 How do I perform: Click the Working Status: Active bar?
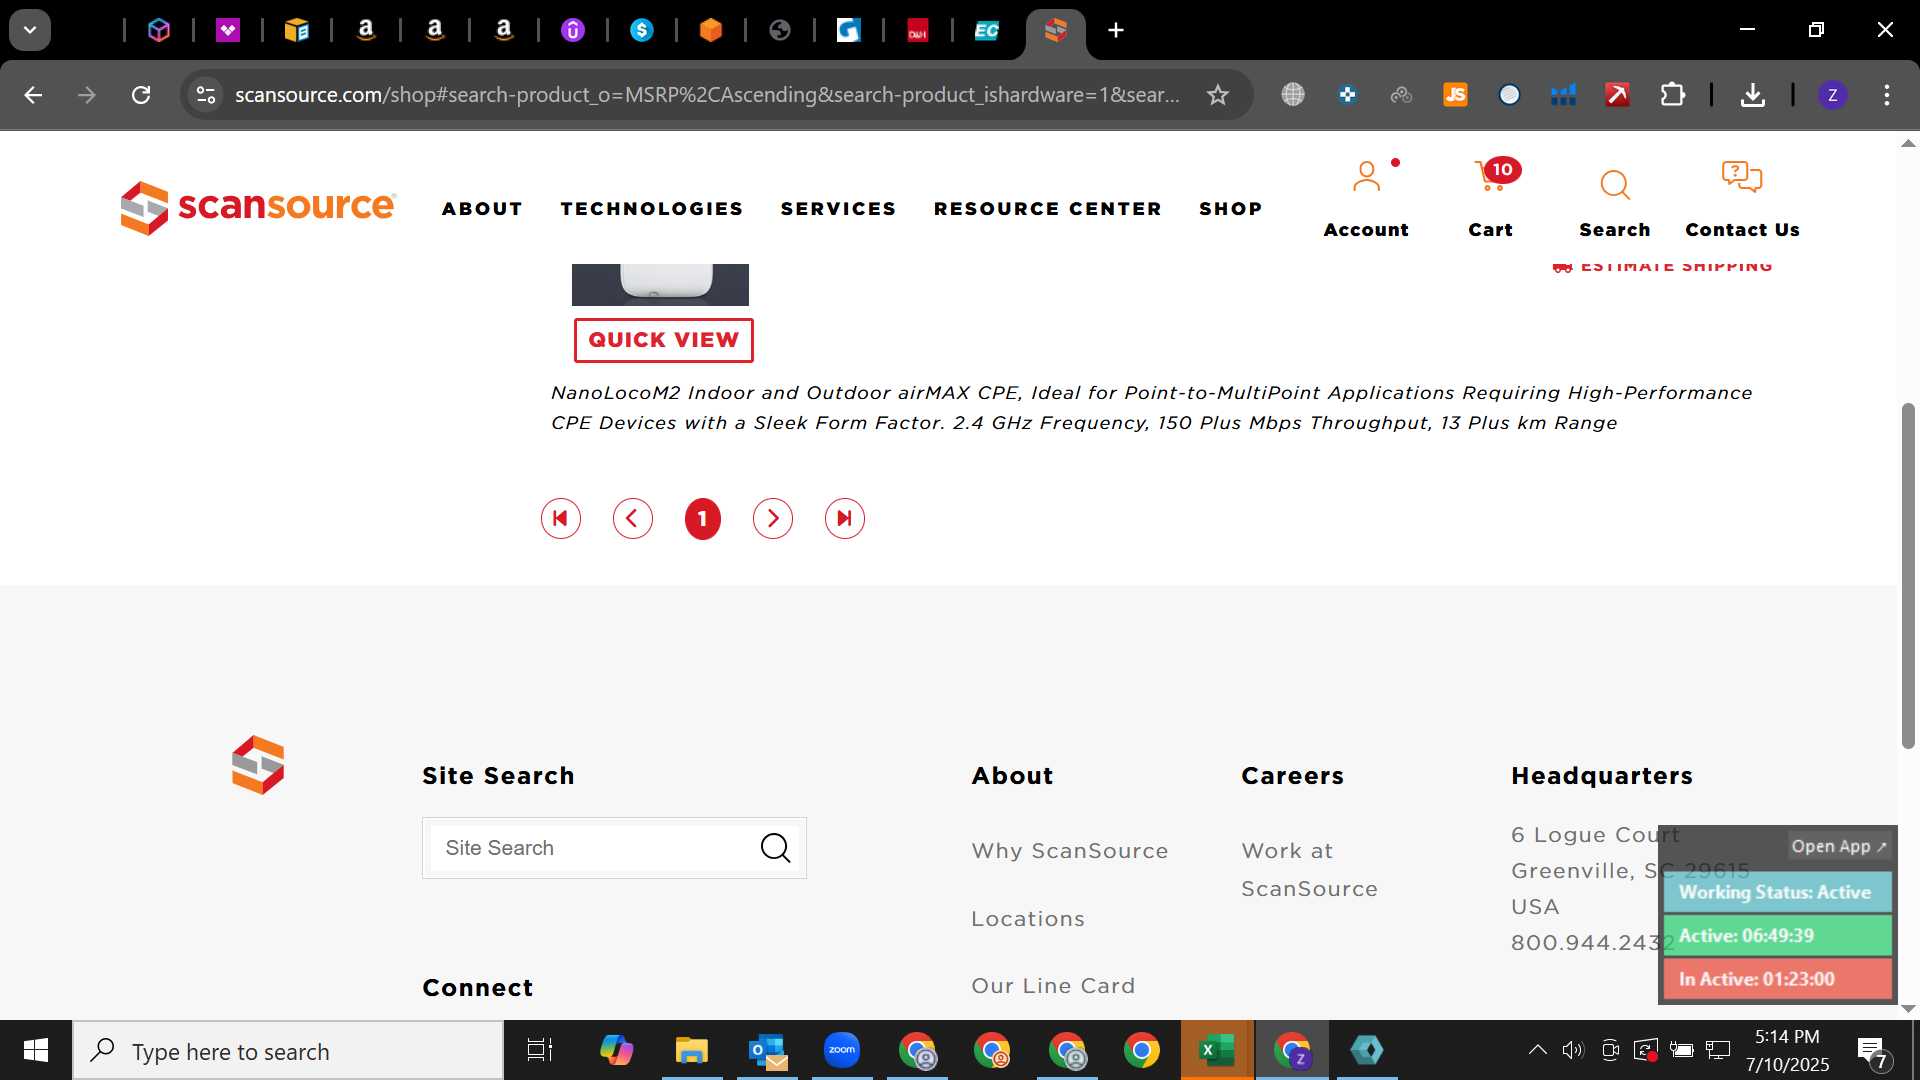pyautogui.click(x=1777, y=892)
